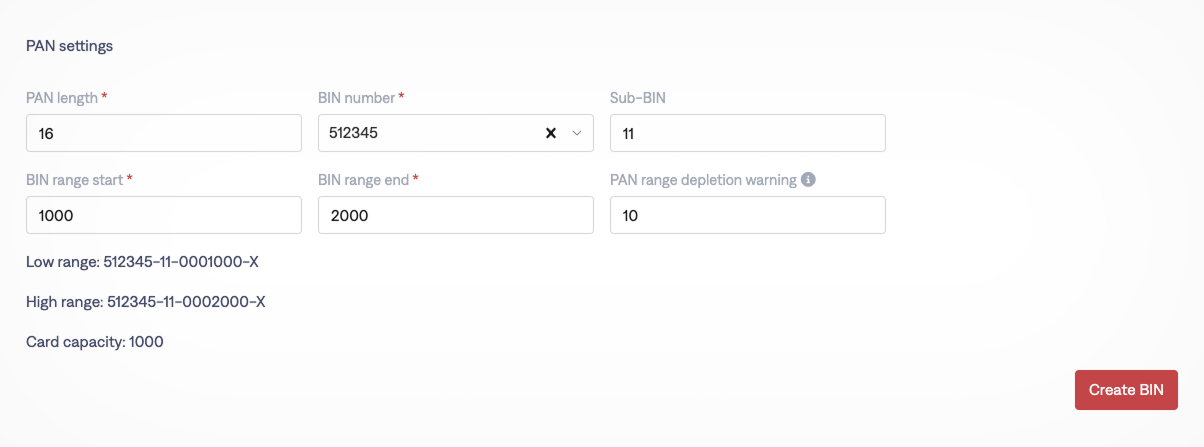The height and width of the screenshot is (447, 1204).
Task: Clear the BIN number selection with X
Action: click(550, 133)
